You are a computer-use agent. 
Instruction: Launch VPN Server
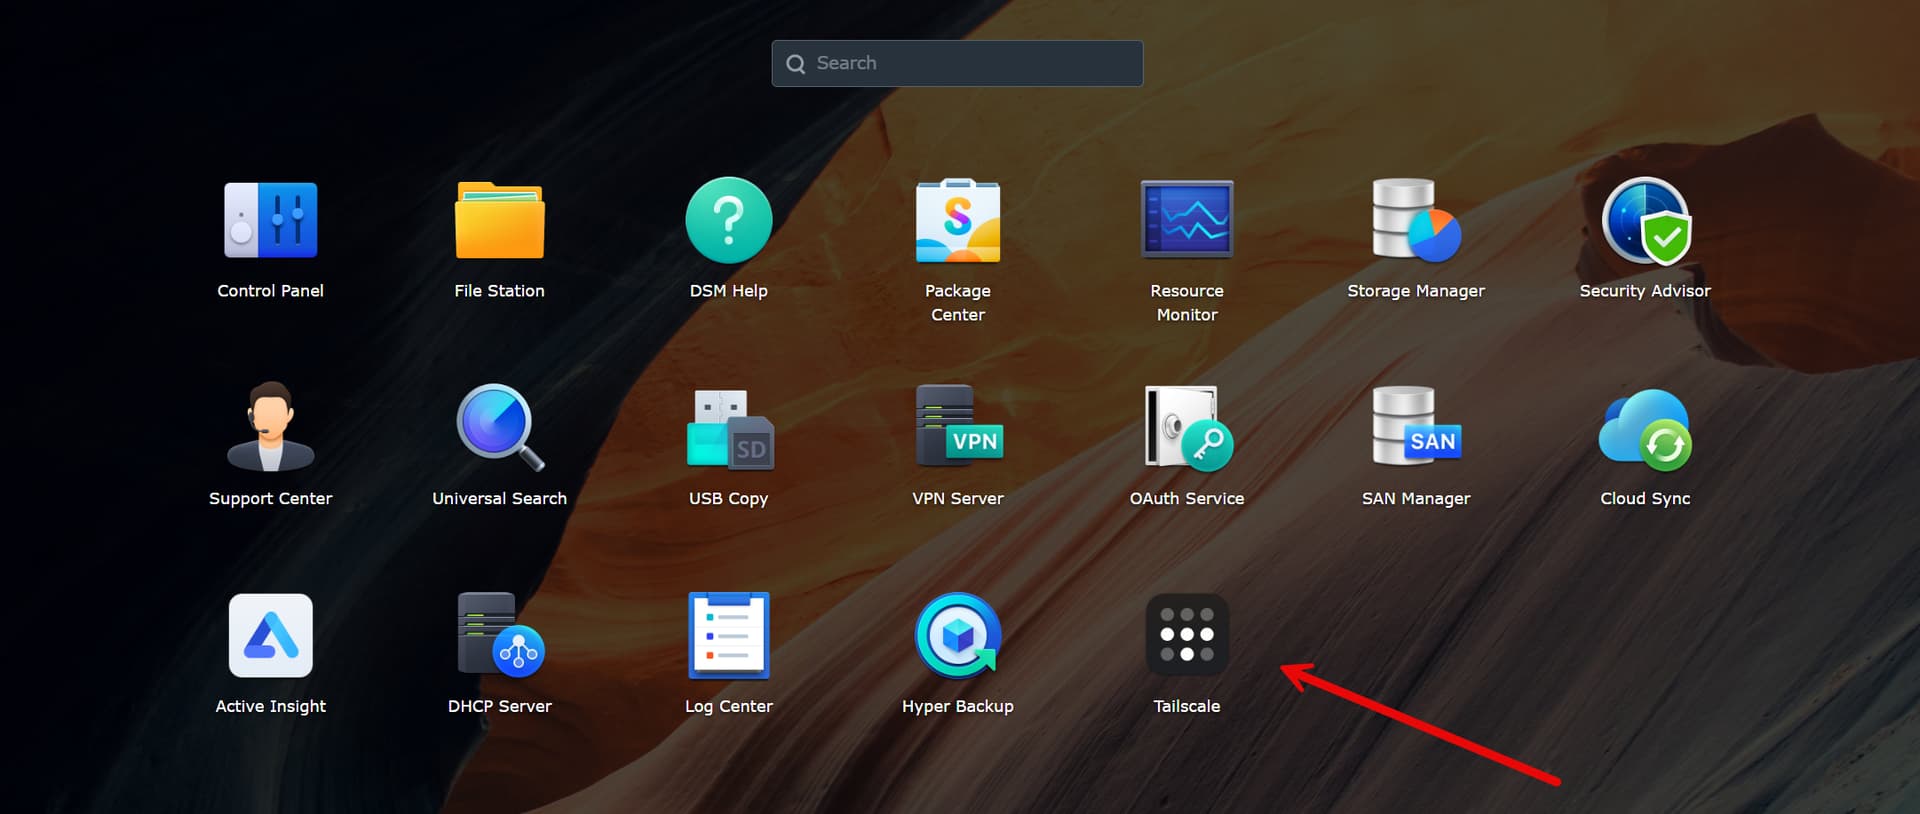click(x=957, y=428)
